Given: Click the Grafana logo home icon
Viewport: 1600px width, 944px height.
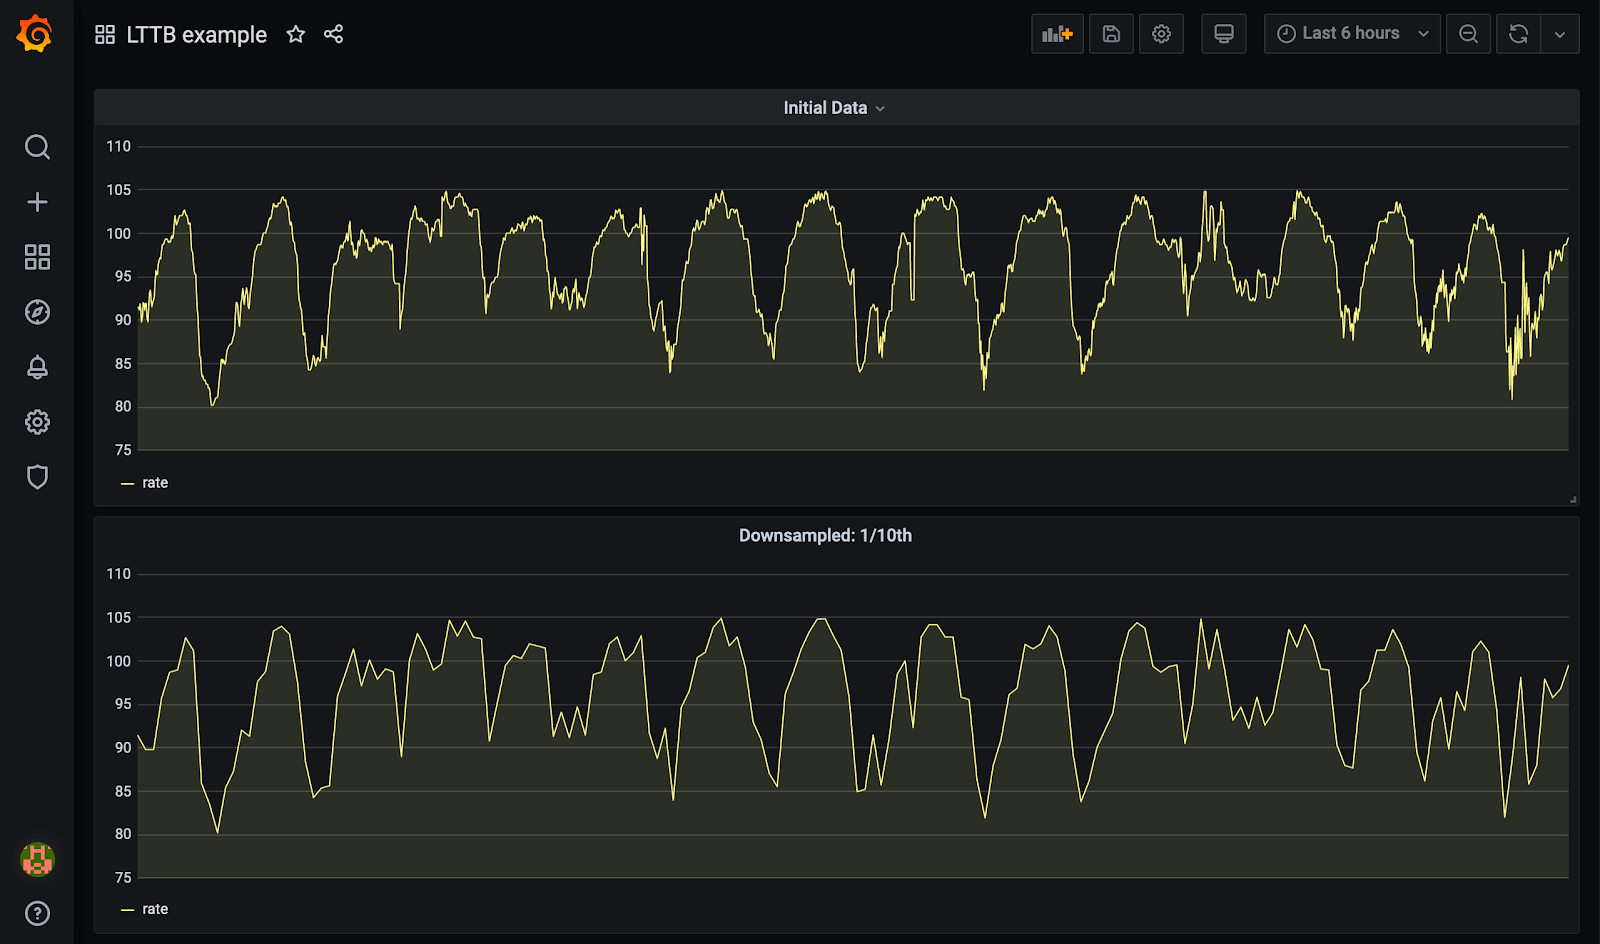Looking at the screenshot, I should [x=35, y=34].
